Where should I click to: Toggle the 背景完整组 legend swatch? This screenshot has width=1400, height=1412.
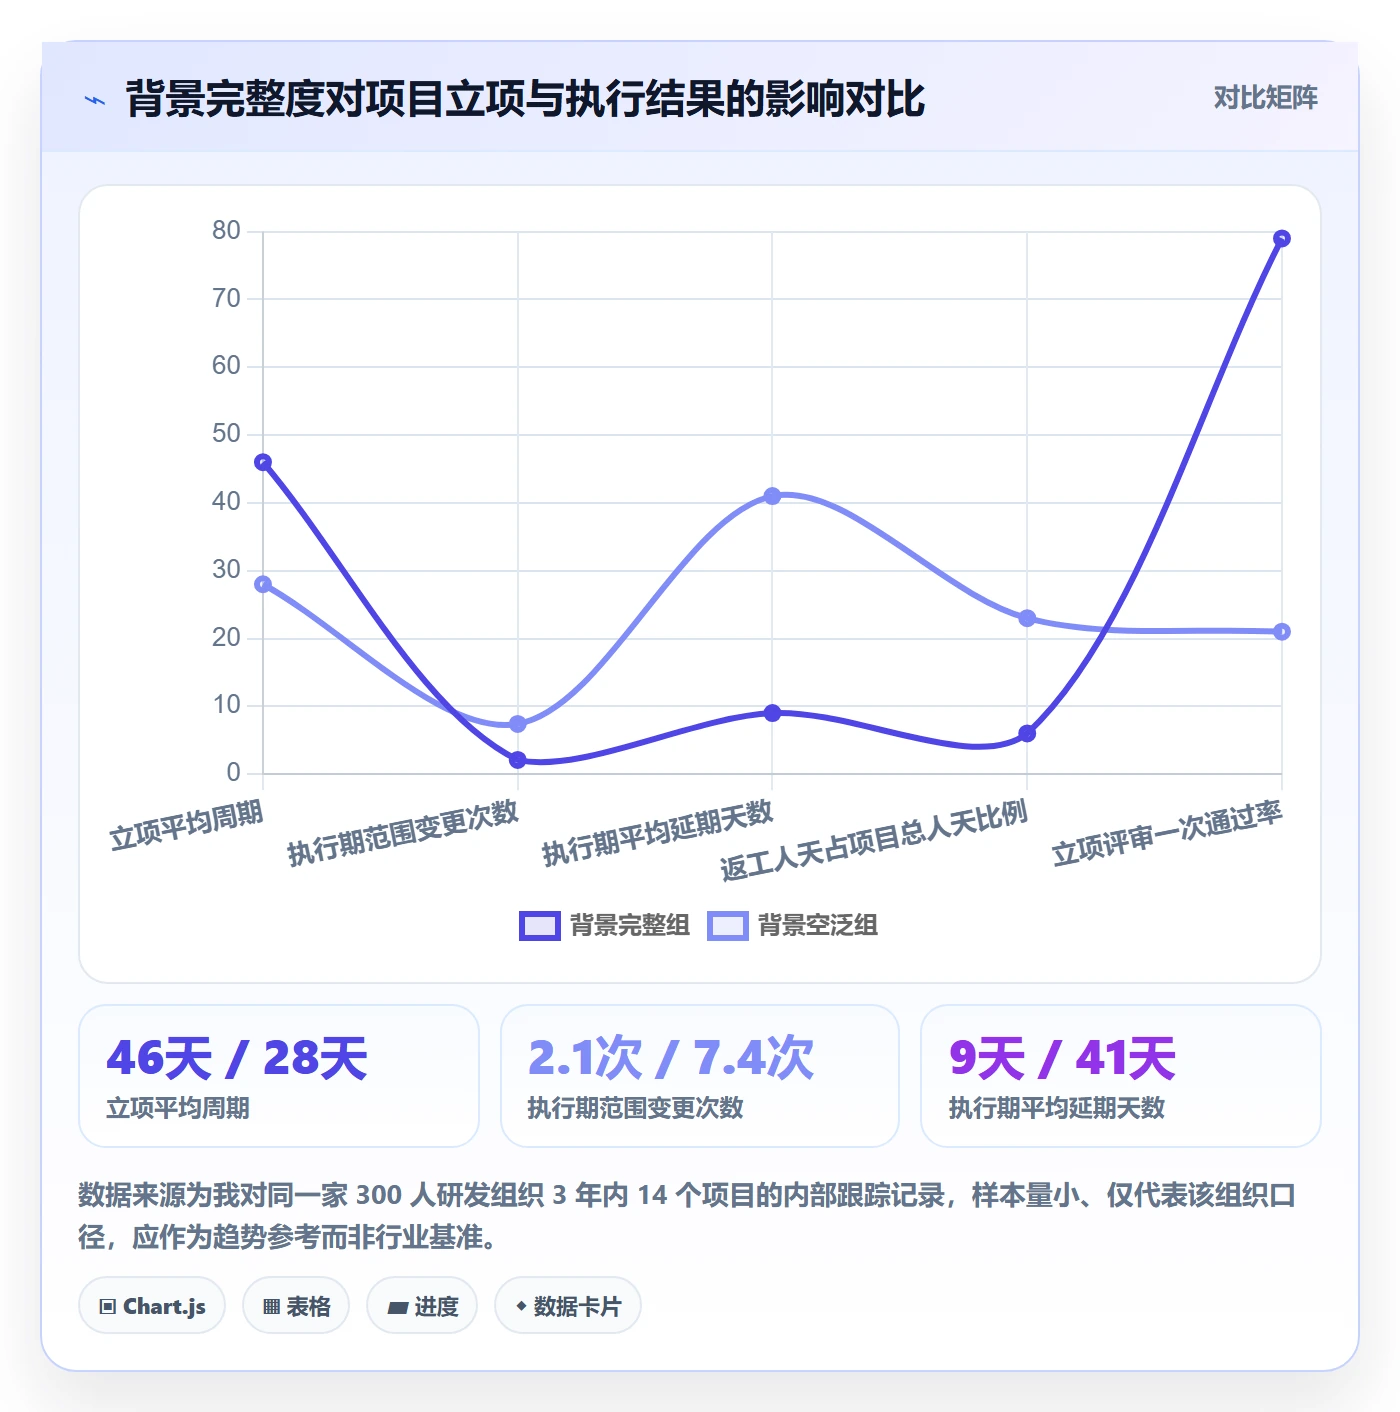(539, 926)
